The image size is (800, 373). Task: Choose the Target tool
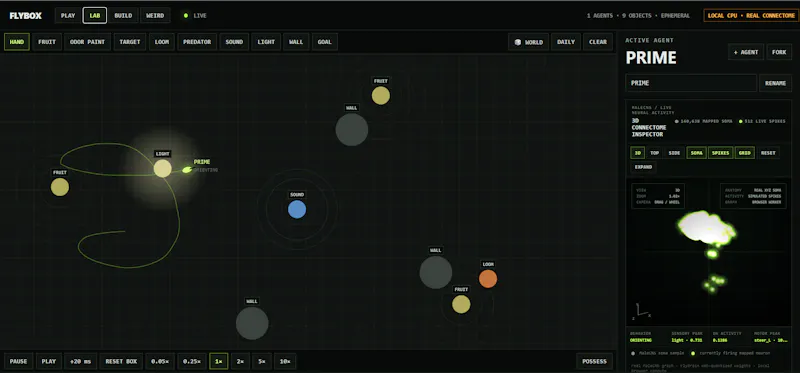pyautogui.click(x=130, y=42)
